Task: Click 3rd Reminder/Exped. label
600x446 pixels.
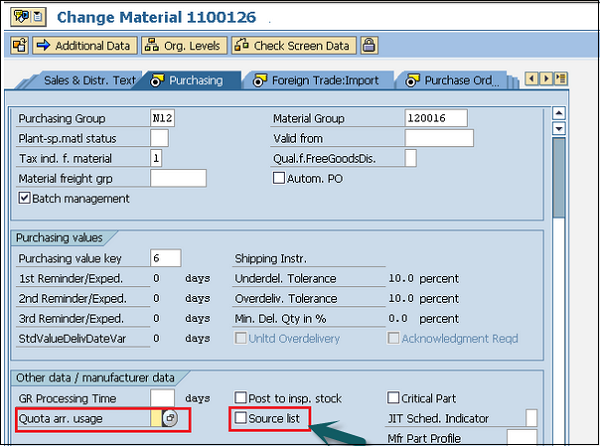Action: (x=71, y=319)
